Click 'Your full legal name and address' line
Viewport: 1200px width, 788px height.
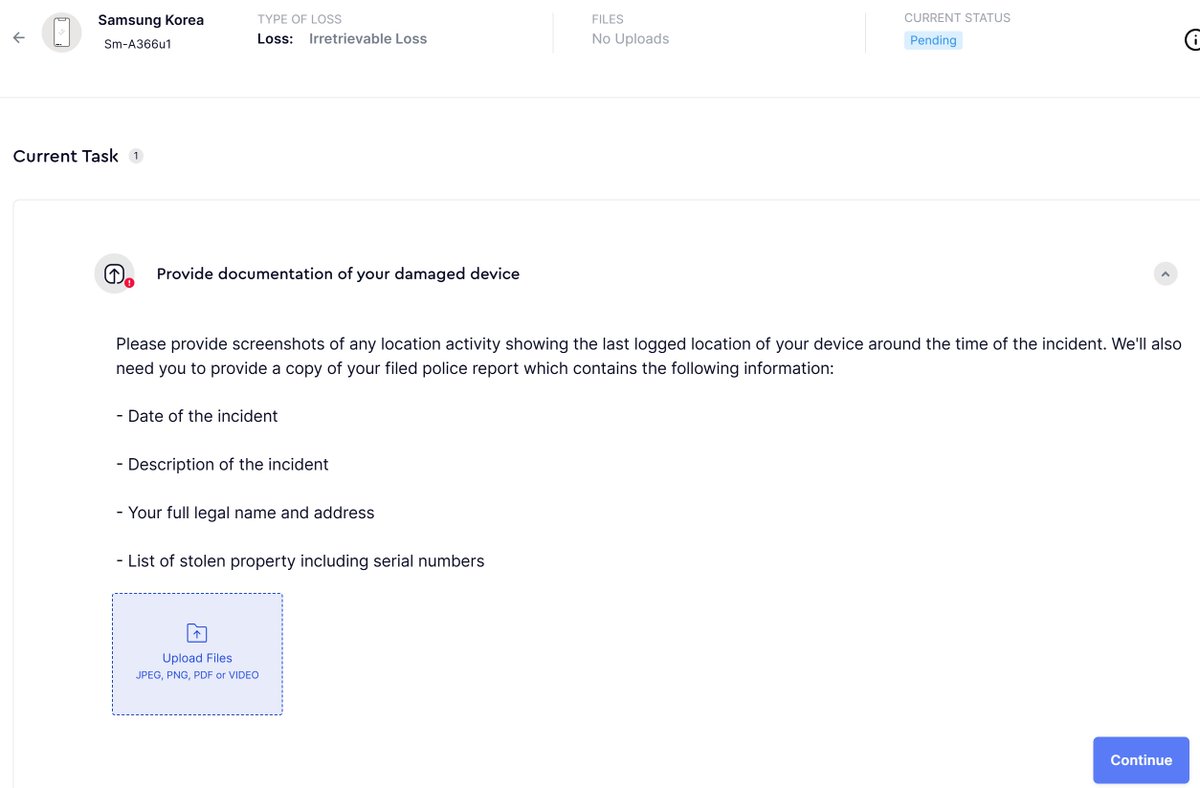click(x=245, y=513)
